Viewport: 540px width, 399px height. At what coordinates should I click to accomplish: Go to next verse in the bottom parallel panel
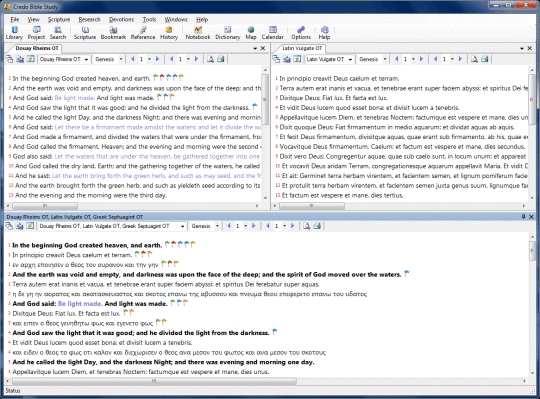pyautogui.click(x=292, y=226)
